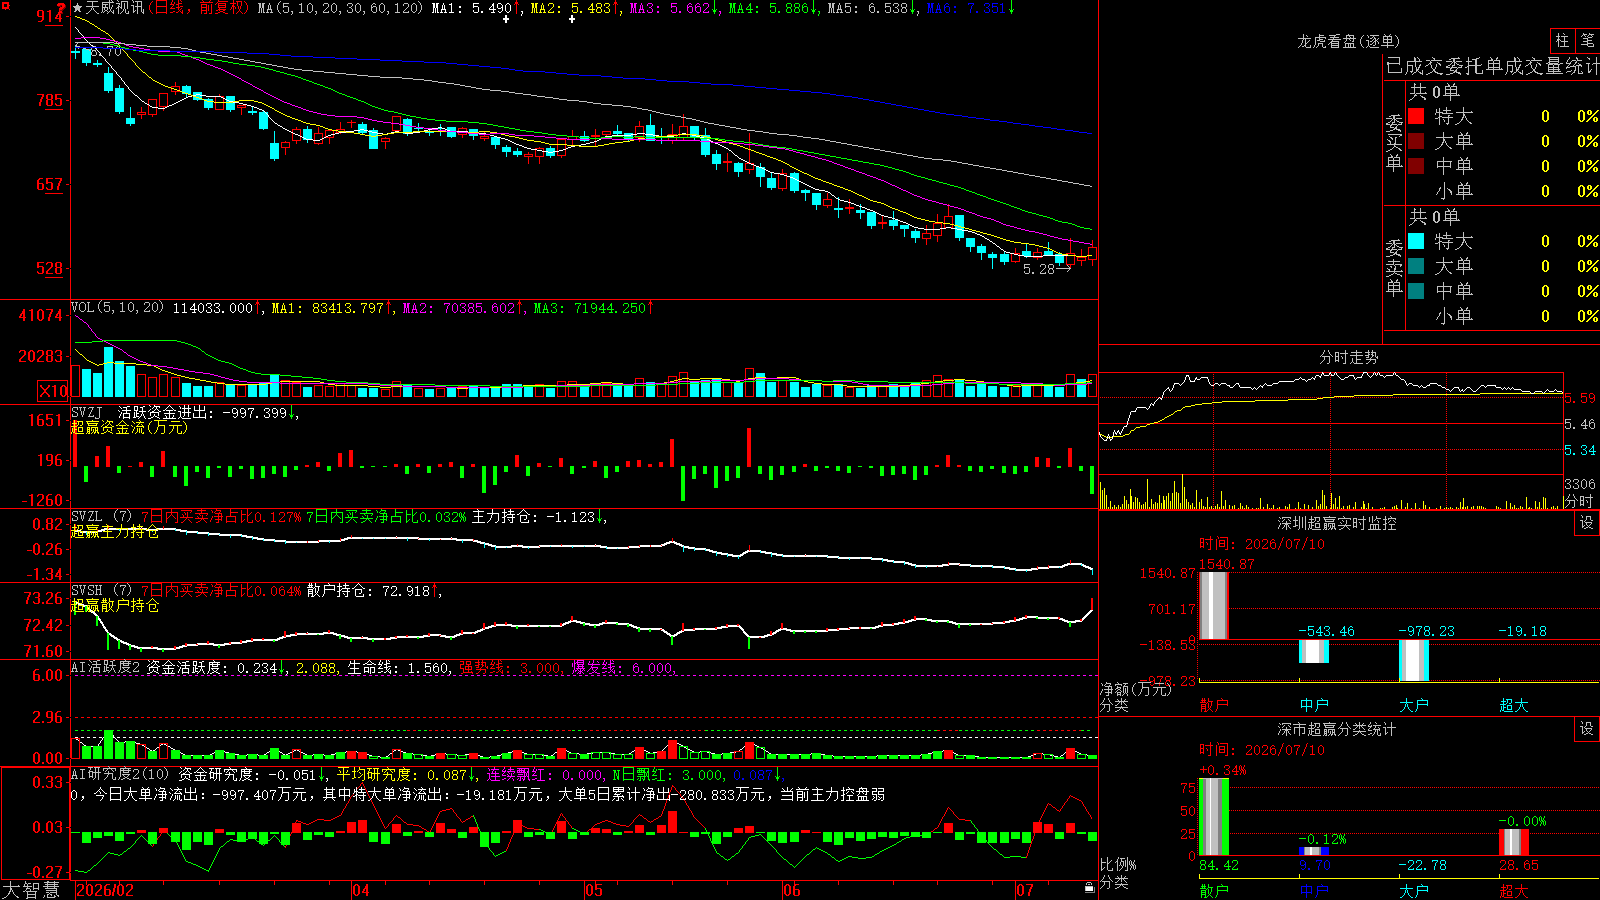Click the 07 month marker on timeline

point(1025,890)
